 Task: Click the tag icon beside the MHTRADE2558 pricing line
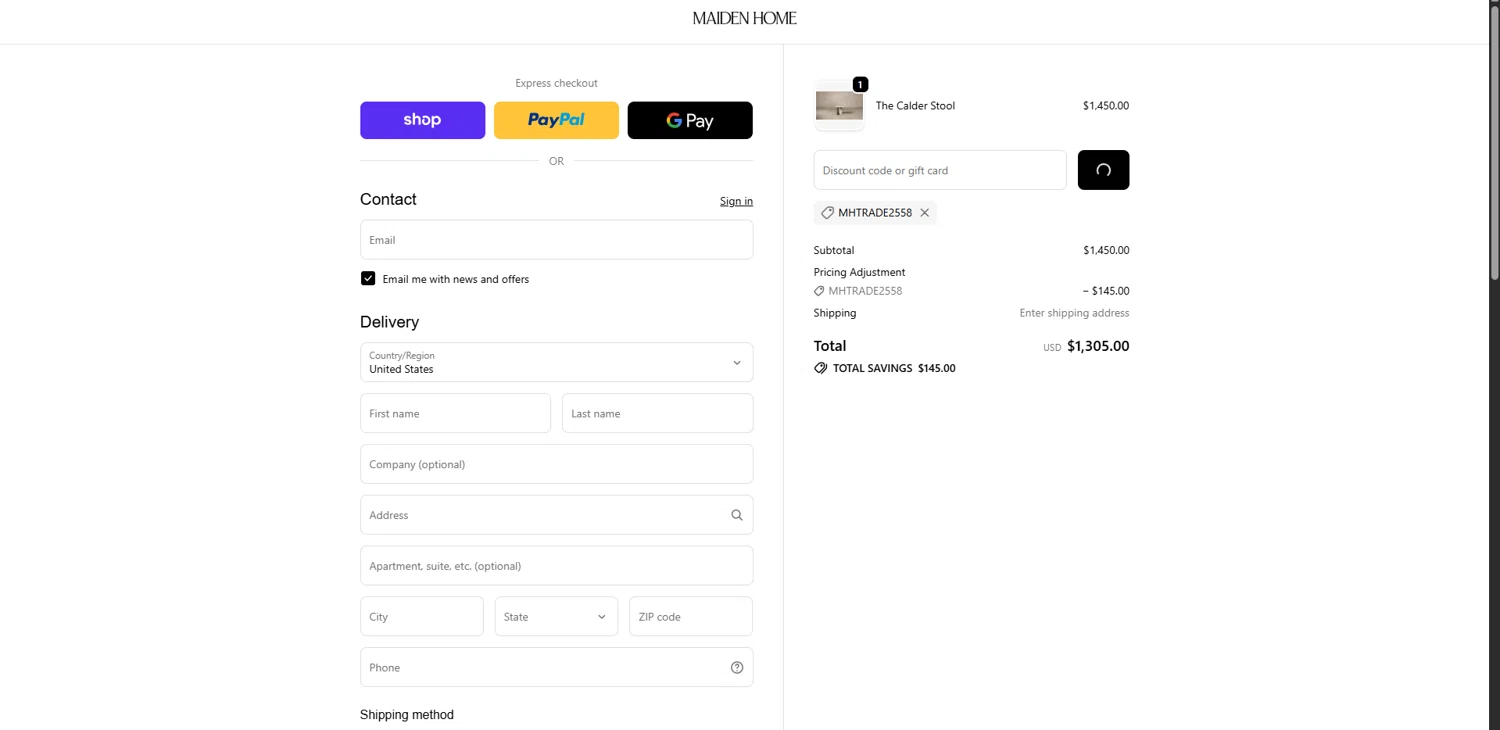pos(819,291)
